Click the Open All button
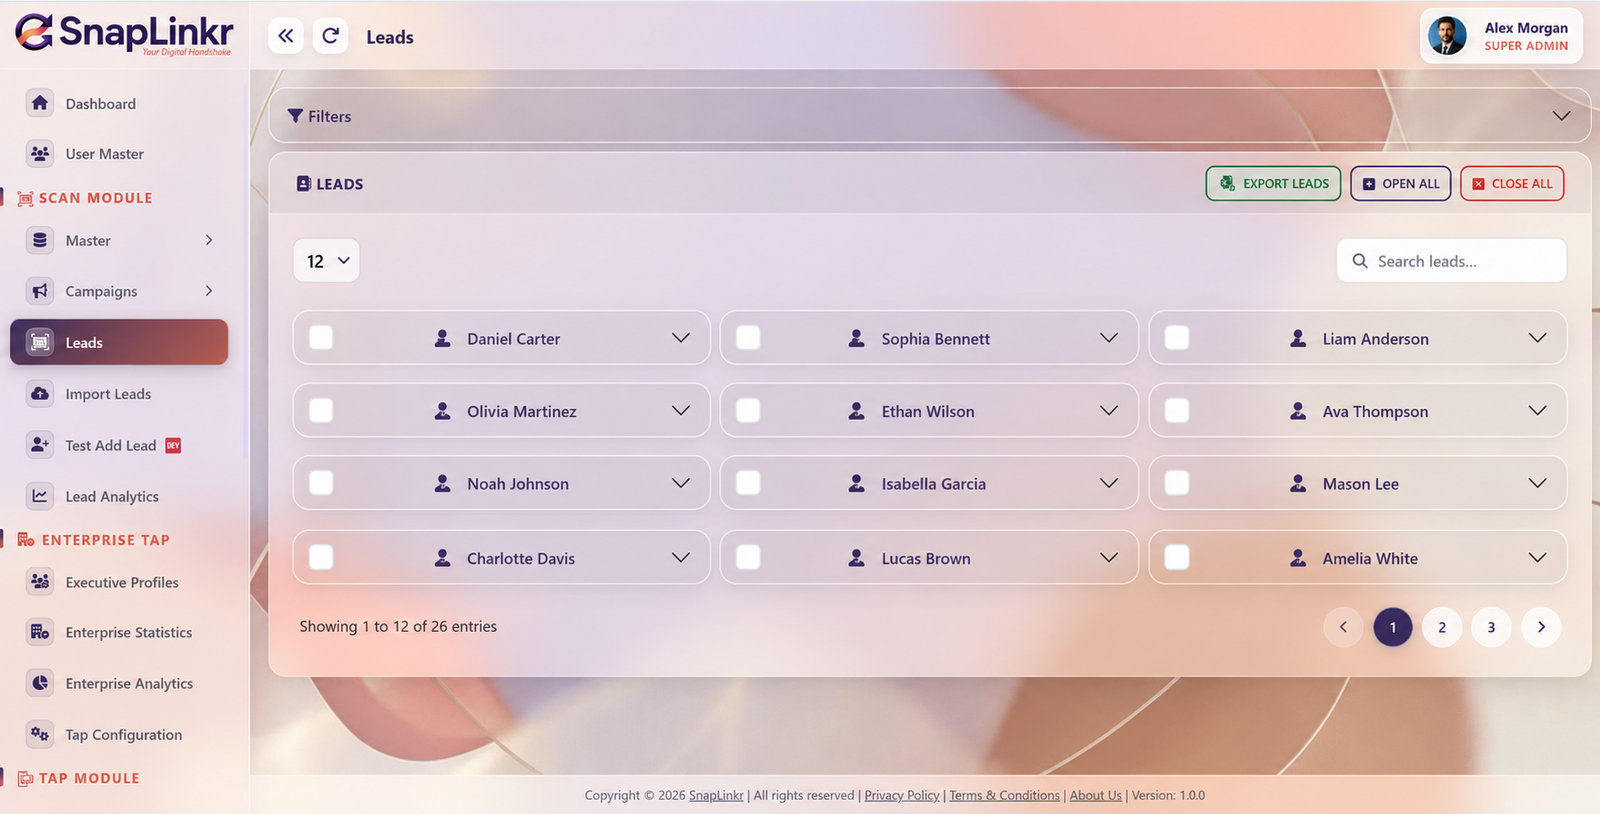Image resolution: width=1600 pixels, height=814 pixels. point(1400,184)
